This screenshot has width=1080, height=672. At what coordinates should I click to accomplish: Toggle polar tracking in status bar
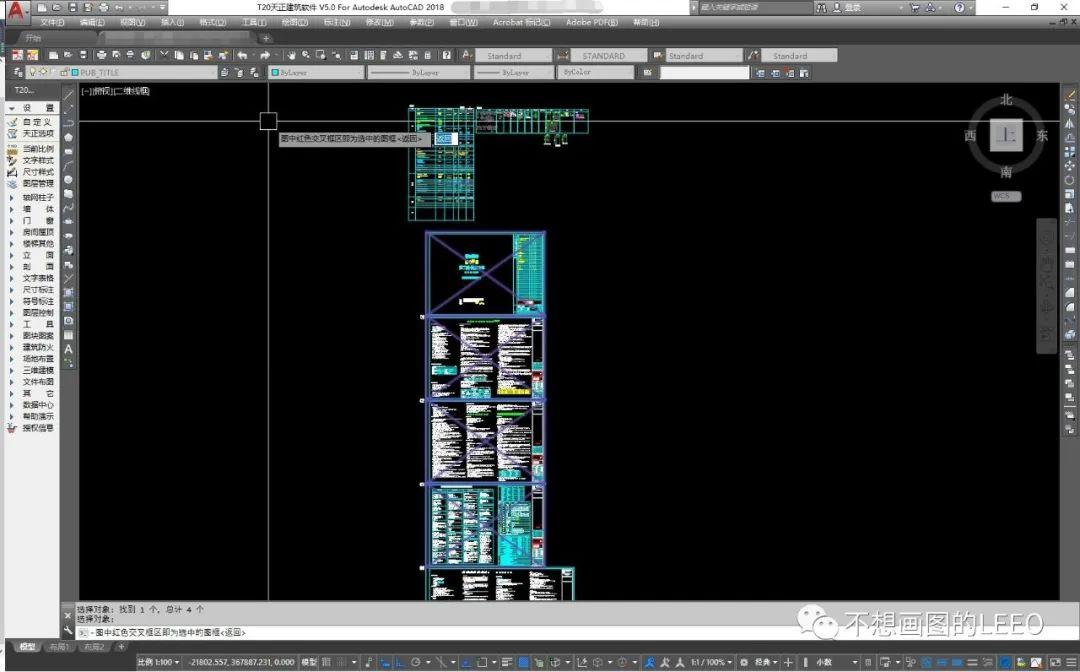click(415, 662)
